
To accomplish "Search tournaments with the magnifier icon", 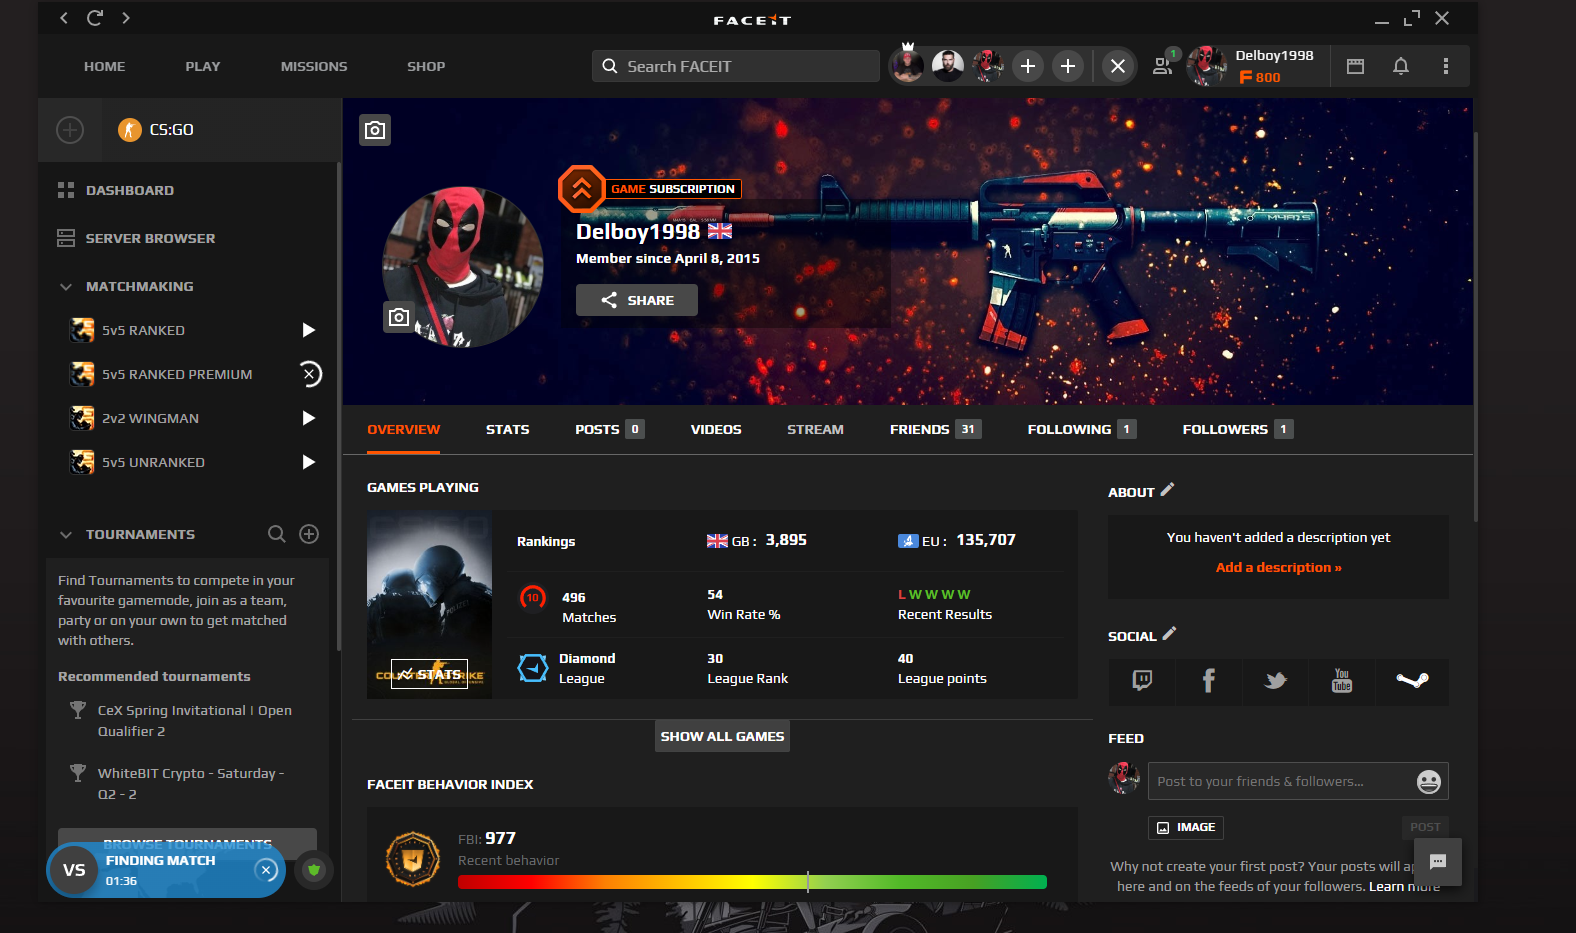I will [277, 534].
